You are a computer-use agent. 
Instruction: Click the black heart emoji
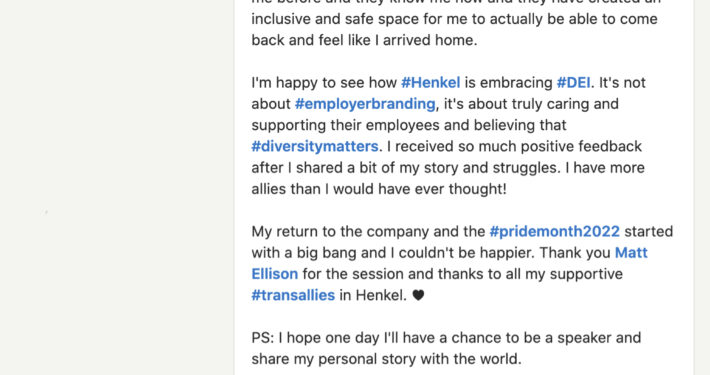pyautogui.click(x=418, y=296)
